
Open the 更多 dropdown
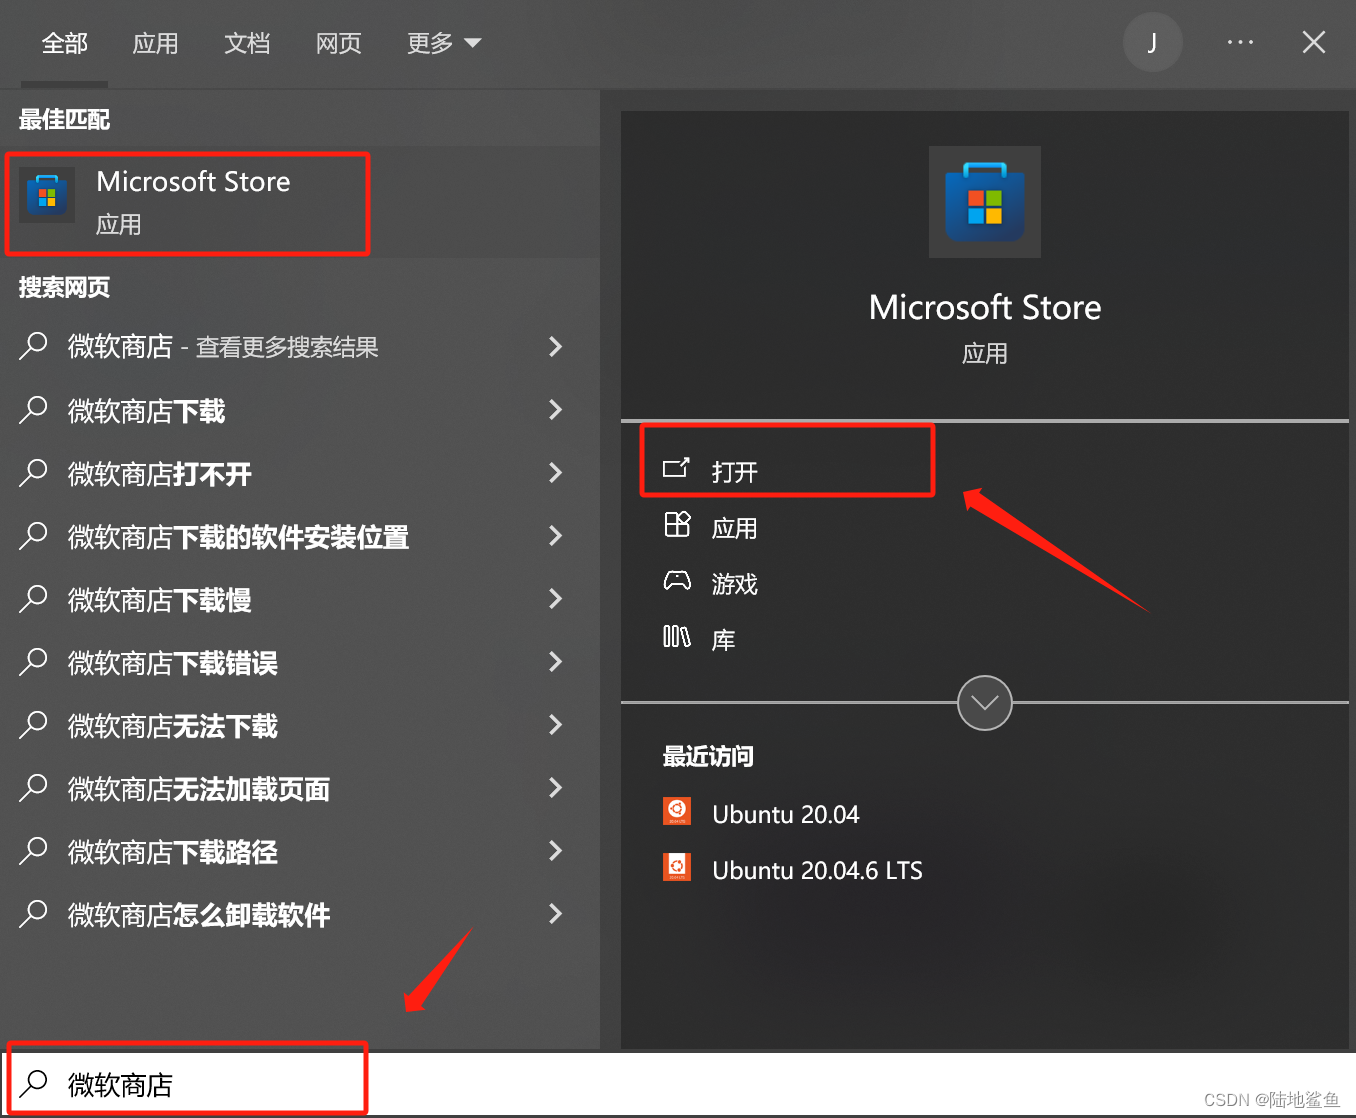coord(444,43)
